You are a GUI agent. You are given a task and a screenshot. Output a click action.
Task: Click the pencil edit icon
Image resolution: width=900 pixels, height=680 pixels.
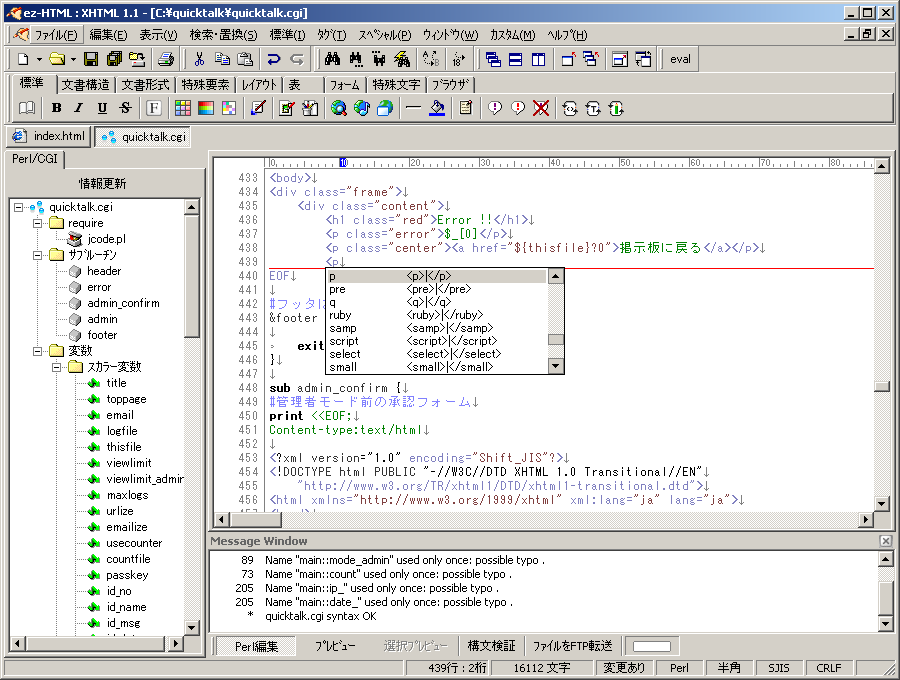click(x=258, y=108)
